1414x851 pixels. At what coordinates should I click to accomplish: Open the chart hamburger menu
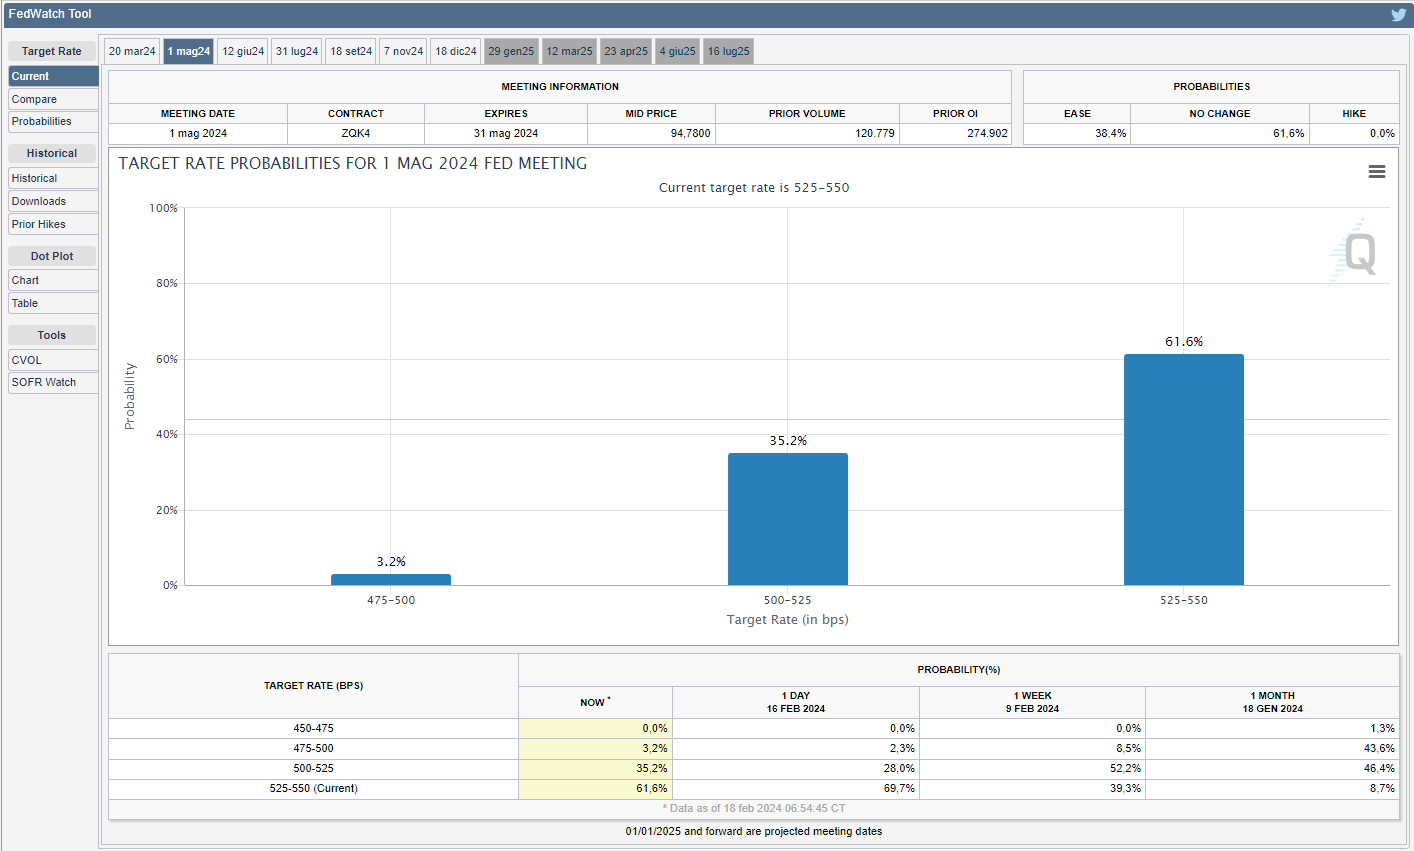pos(1377,172)
